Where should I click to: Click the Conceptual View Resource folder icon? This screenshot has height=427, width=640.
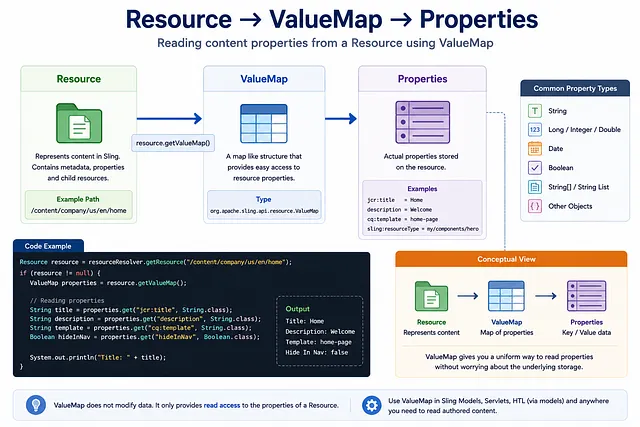(431, 296)
